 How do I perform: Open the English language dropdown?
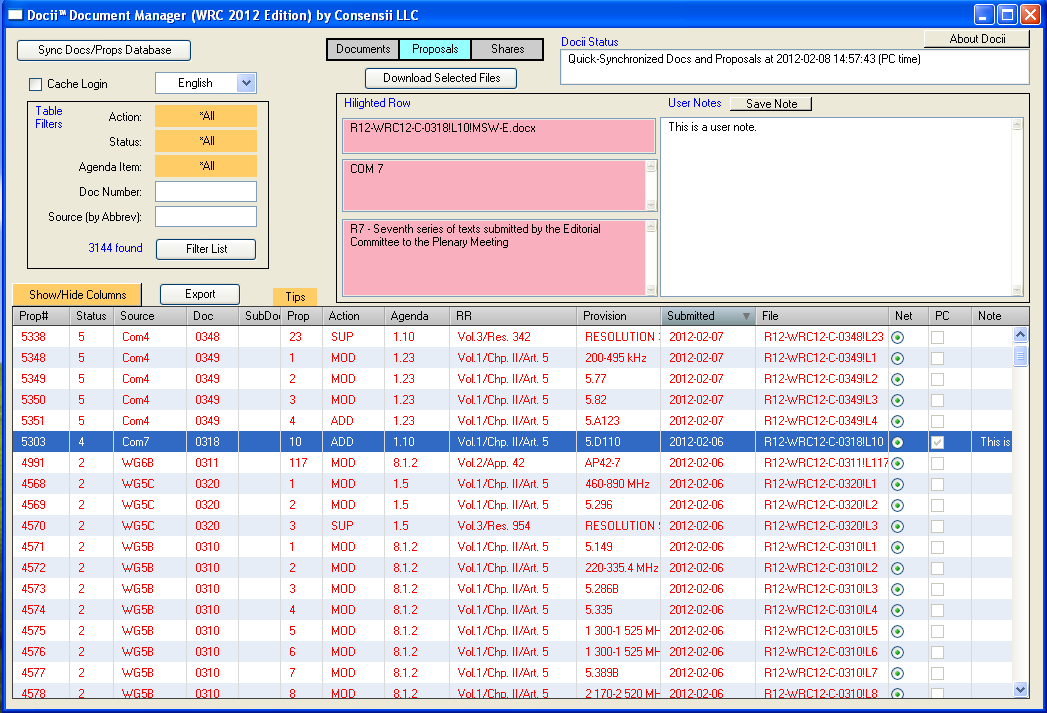[x=247, y=83]
